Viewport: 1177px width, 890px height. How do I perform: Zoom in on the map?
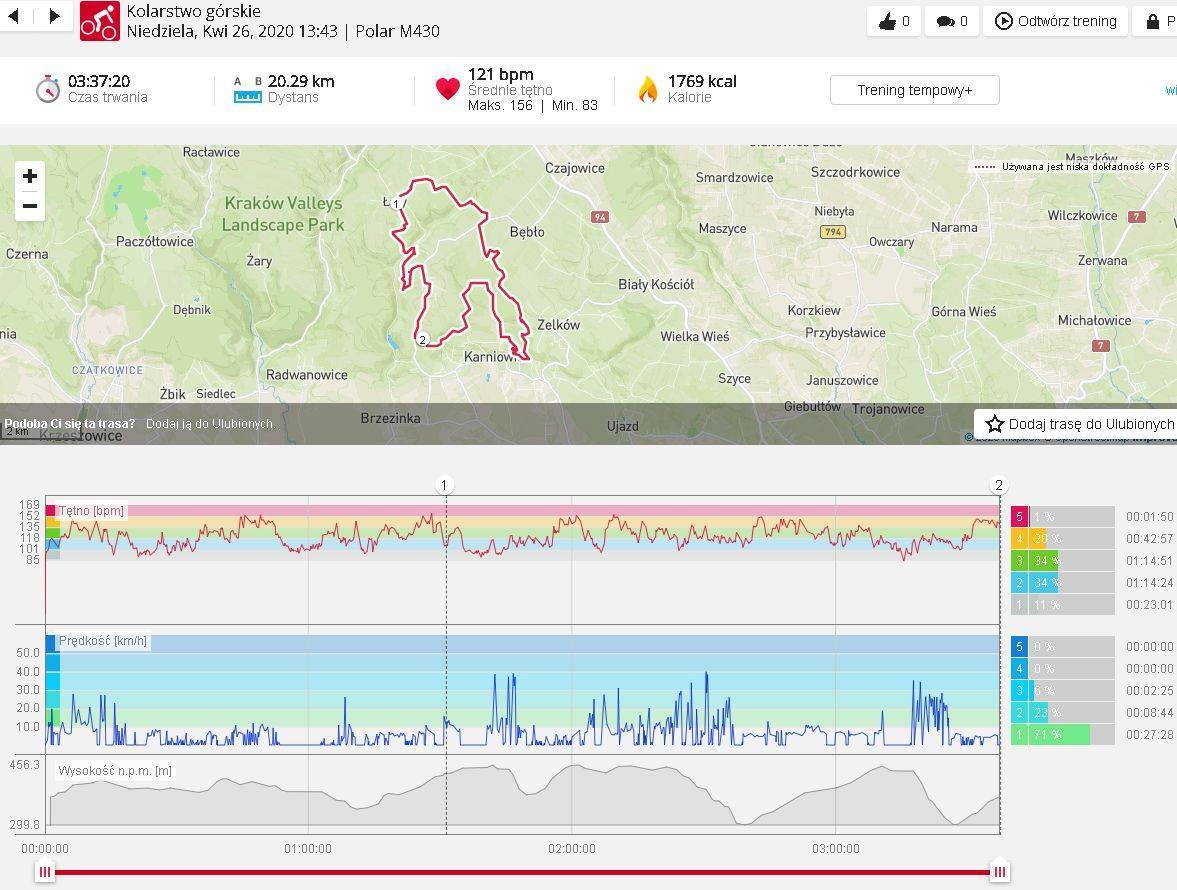click(x=30, y=177)
